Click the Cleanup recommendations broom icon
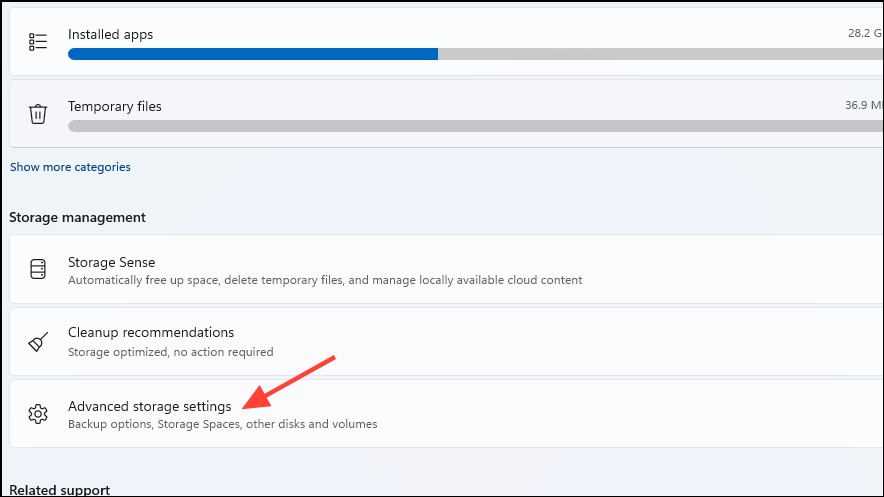884x497 pixels. 38,341
